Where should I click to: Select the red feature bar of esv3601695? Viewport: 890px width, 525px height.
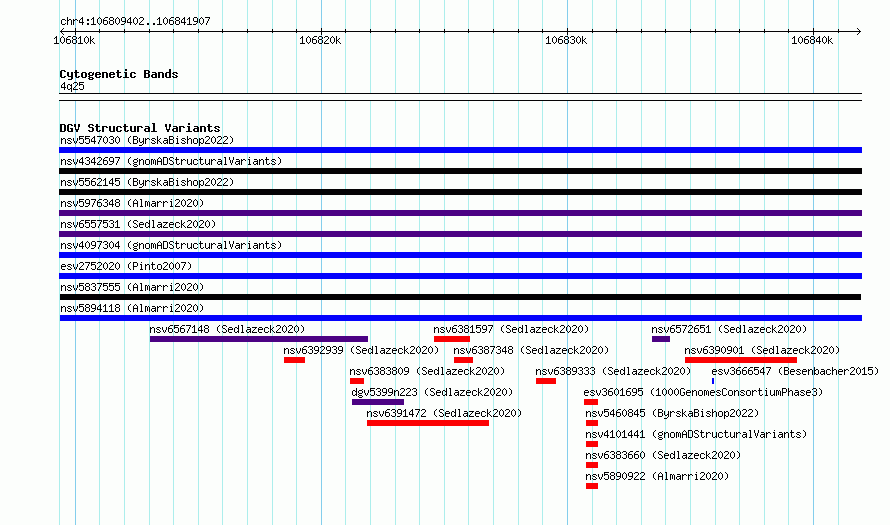pyautogui.click(x=591, y=402)
